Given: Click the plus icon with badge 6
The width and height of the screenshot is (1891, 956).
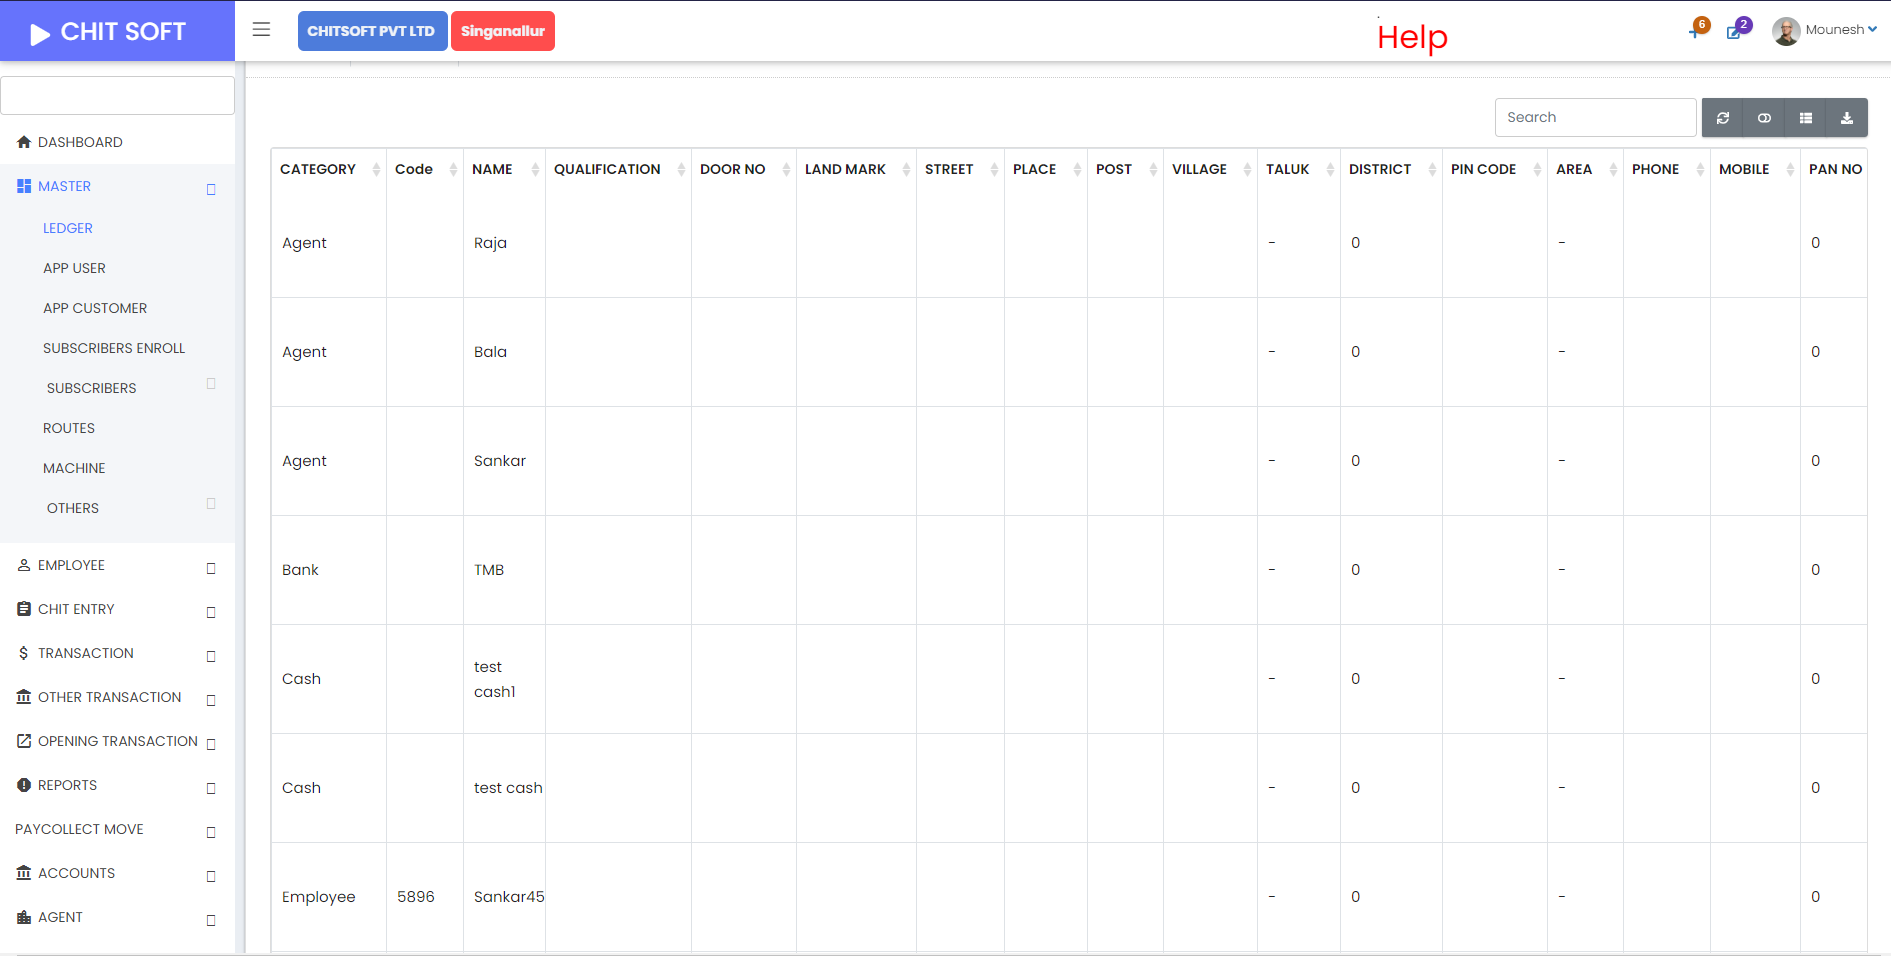Looking at the screenshot, I should point(1696,30).
